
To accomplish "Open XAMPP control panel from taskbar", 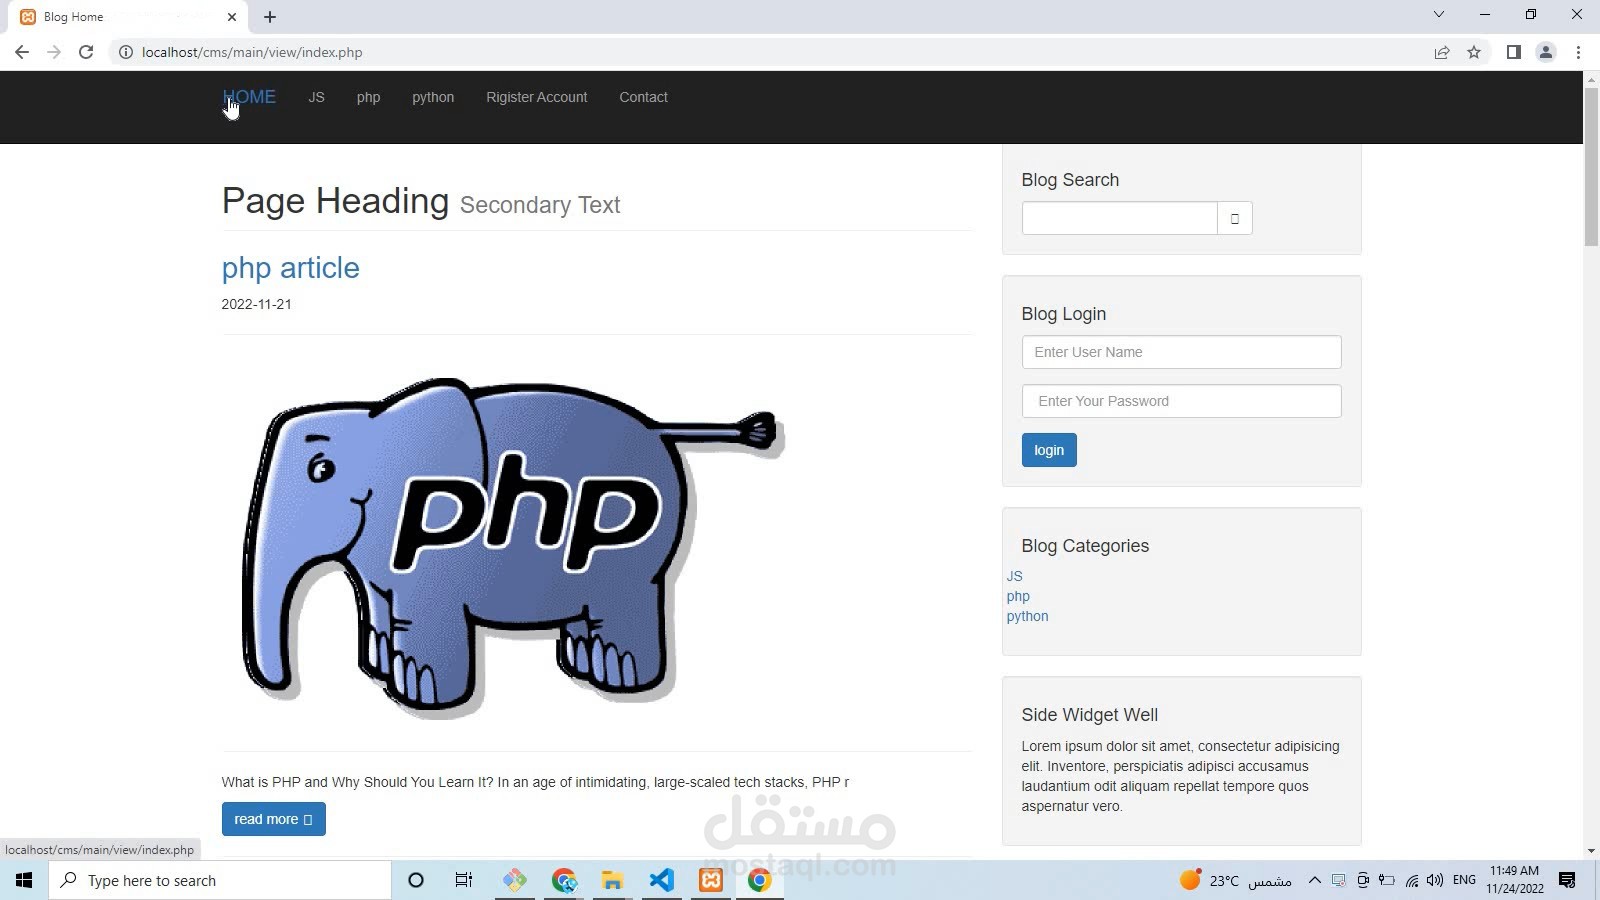I will point(711,880).
